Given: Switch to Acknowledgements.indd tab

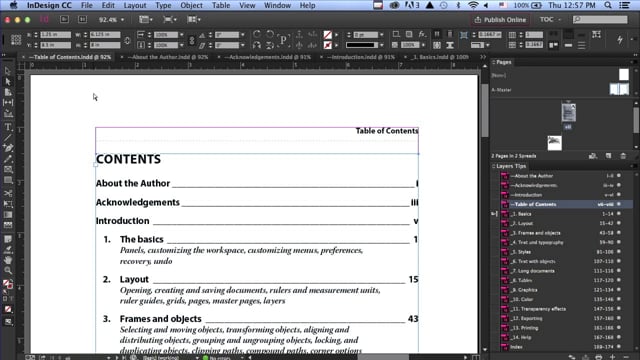Looking at the screenshot, I should click(x=267, y=57).
